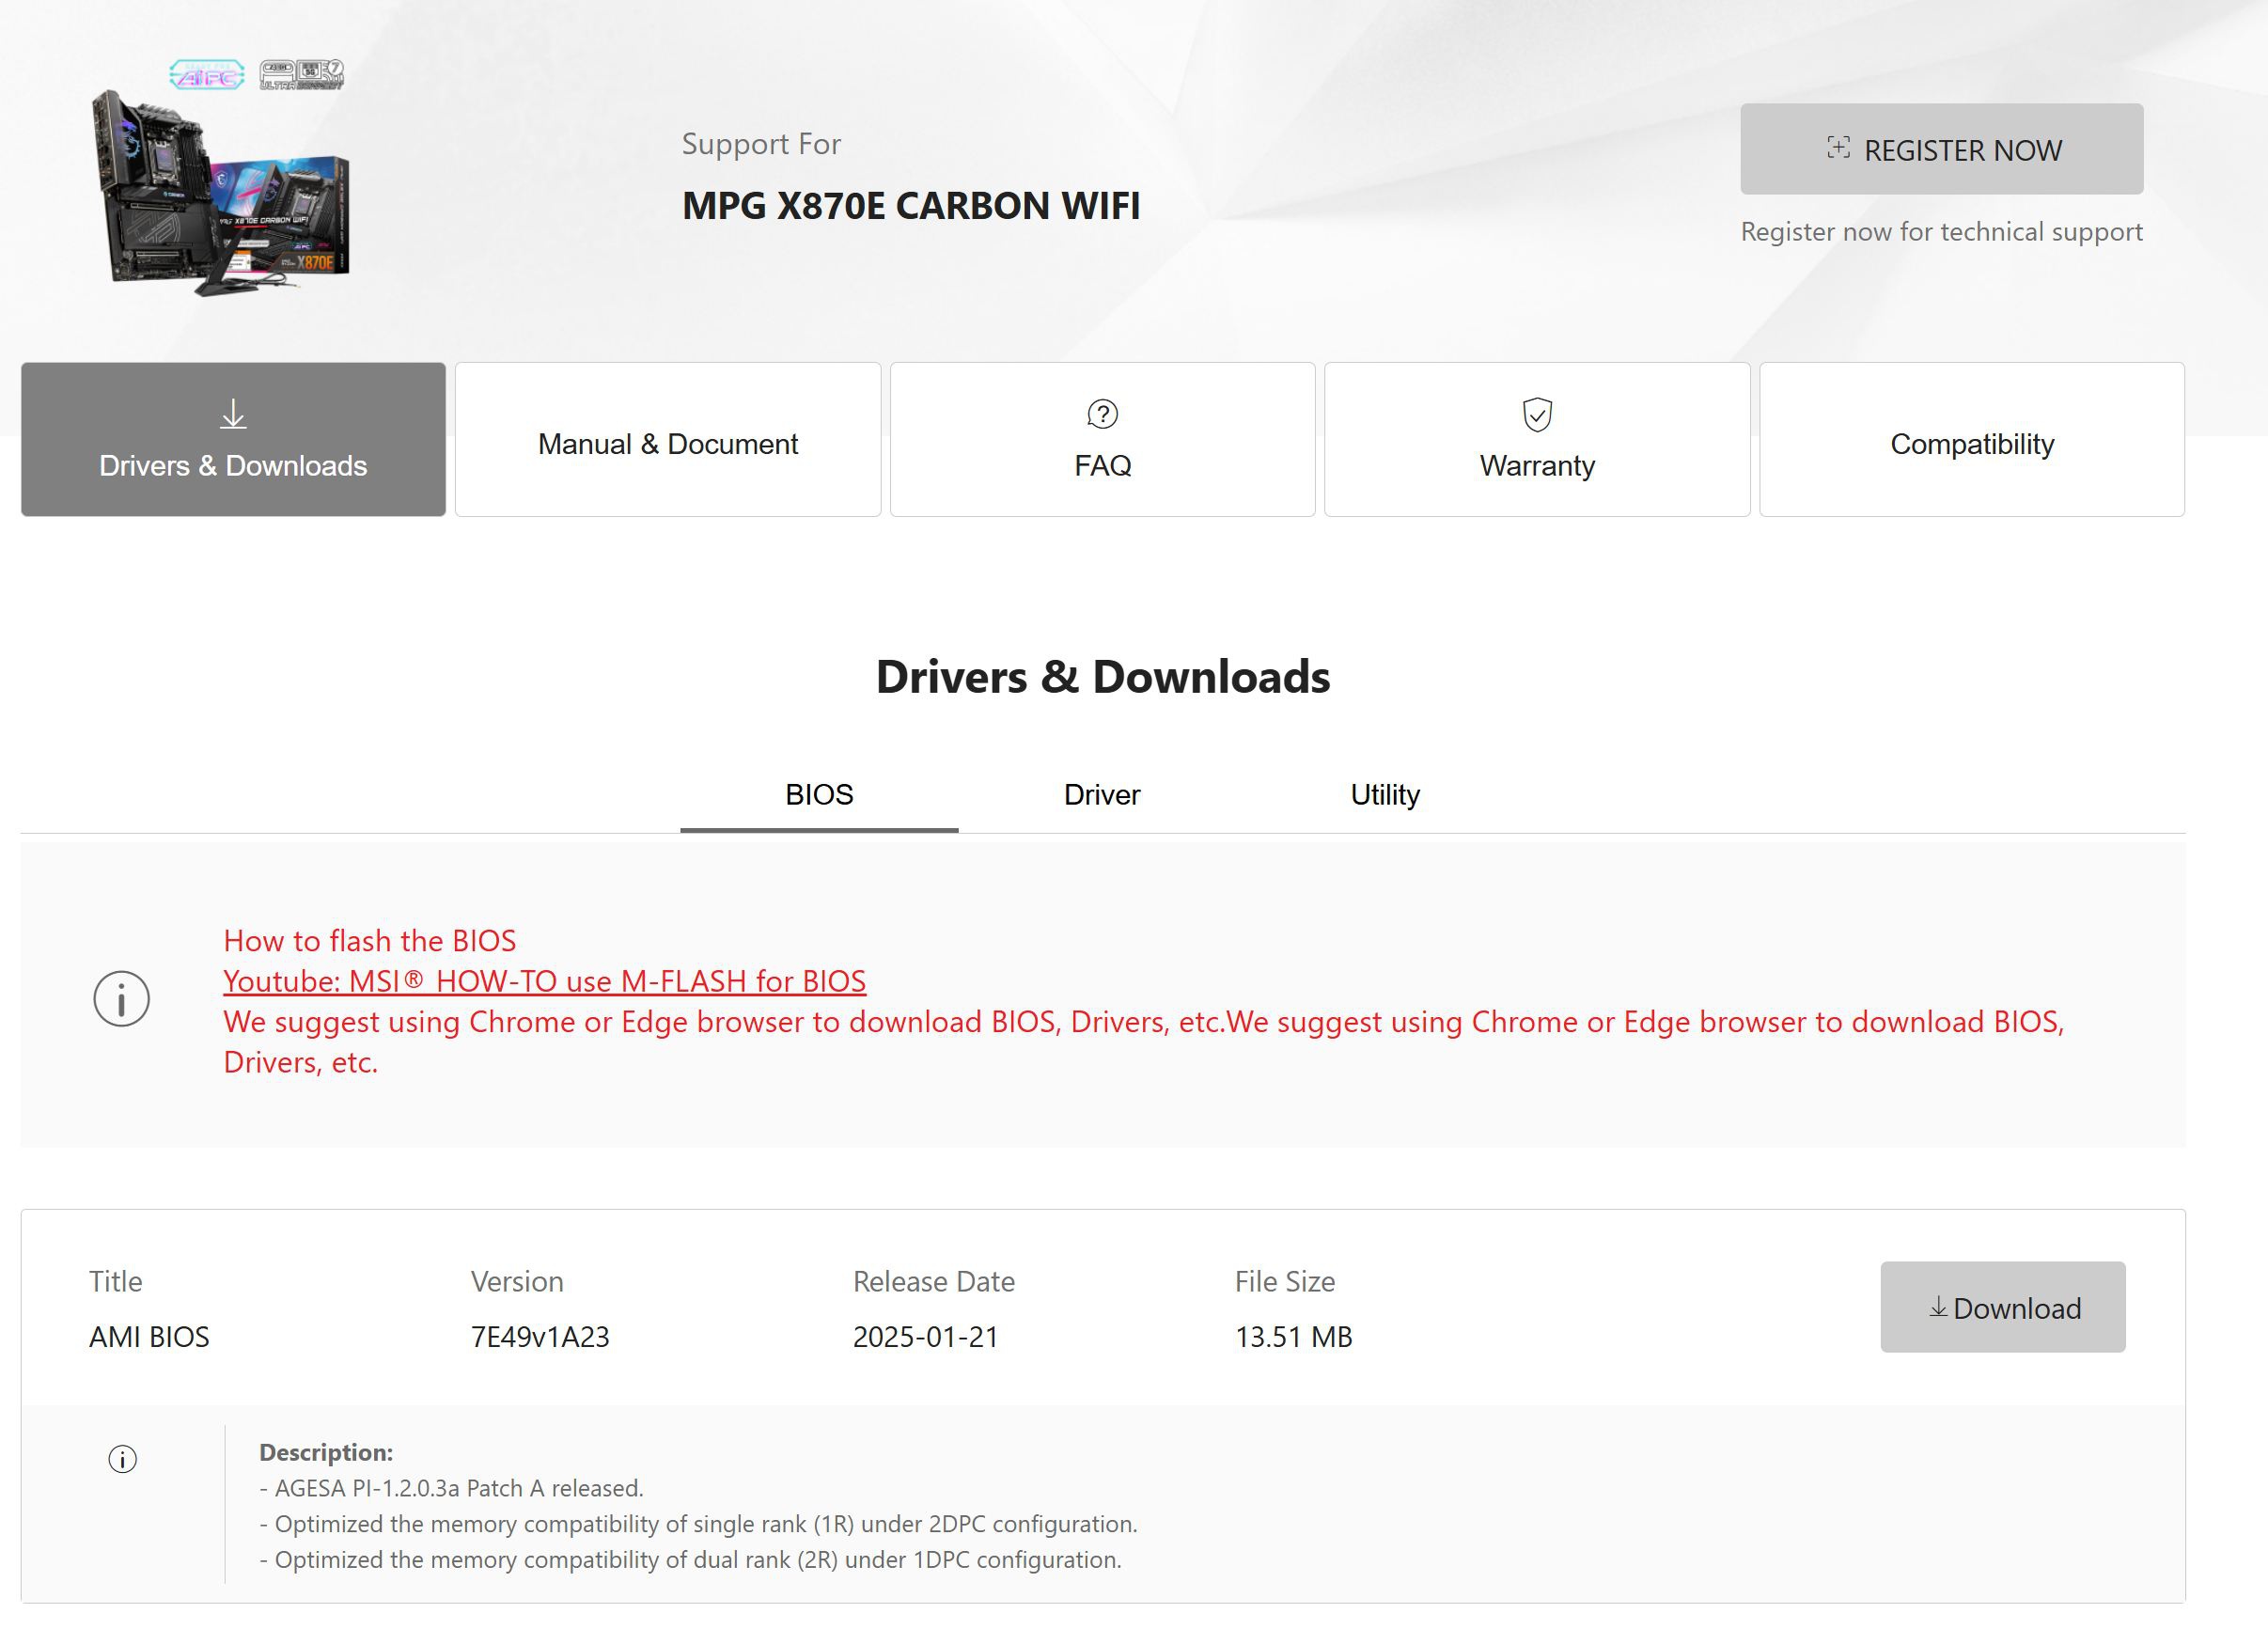2268x1629 pixels.
Task: Open the MSI HOW-TO M-FLASH YouTube link
Action: tap(544, 981)
